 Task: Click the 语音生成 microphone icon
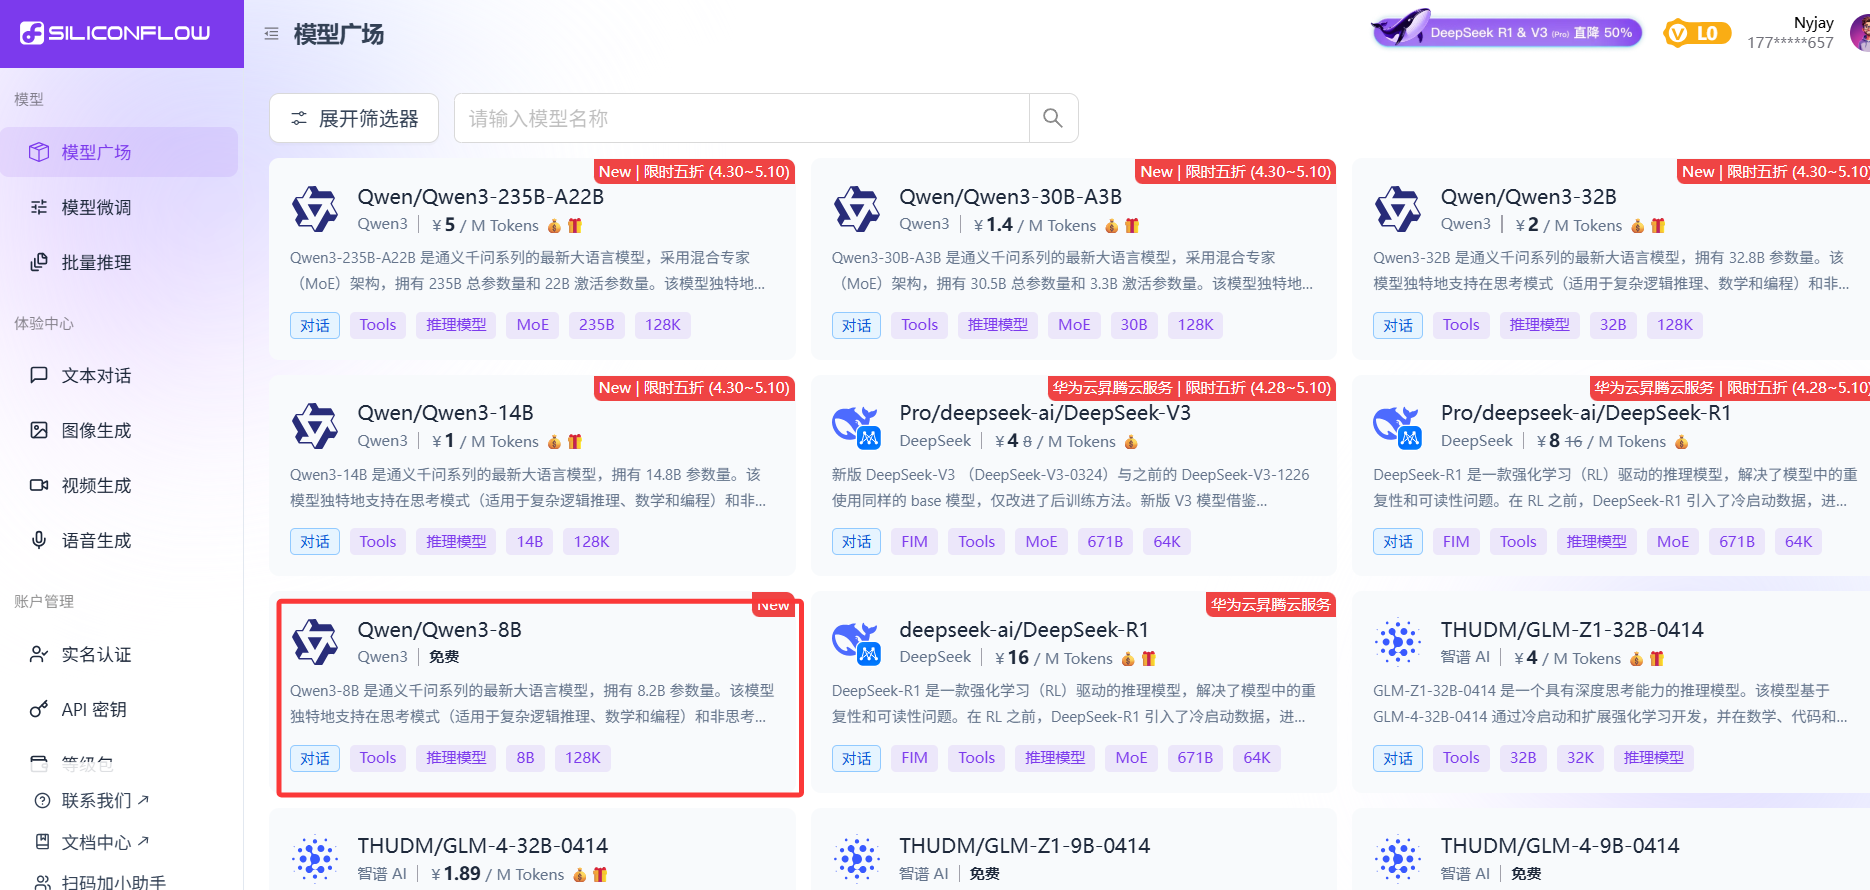tap(39, 540)
